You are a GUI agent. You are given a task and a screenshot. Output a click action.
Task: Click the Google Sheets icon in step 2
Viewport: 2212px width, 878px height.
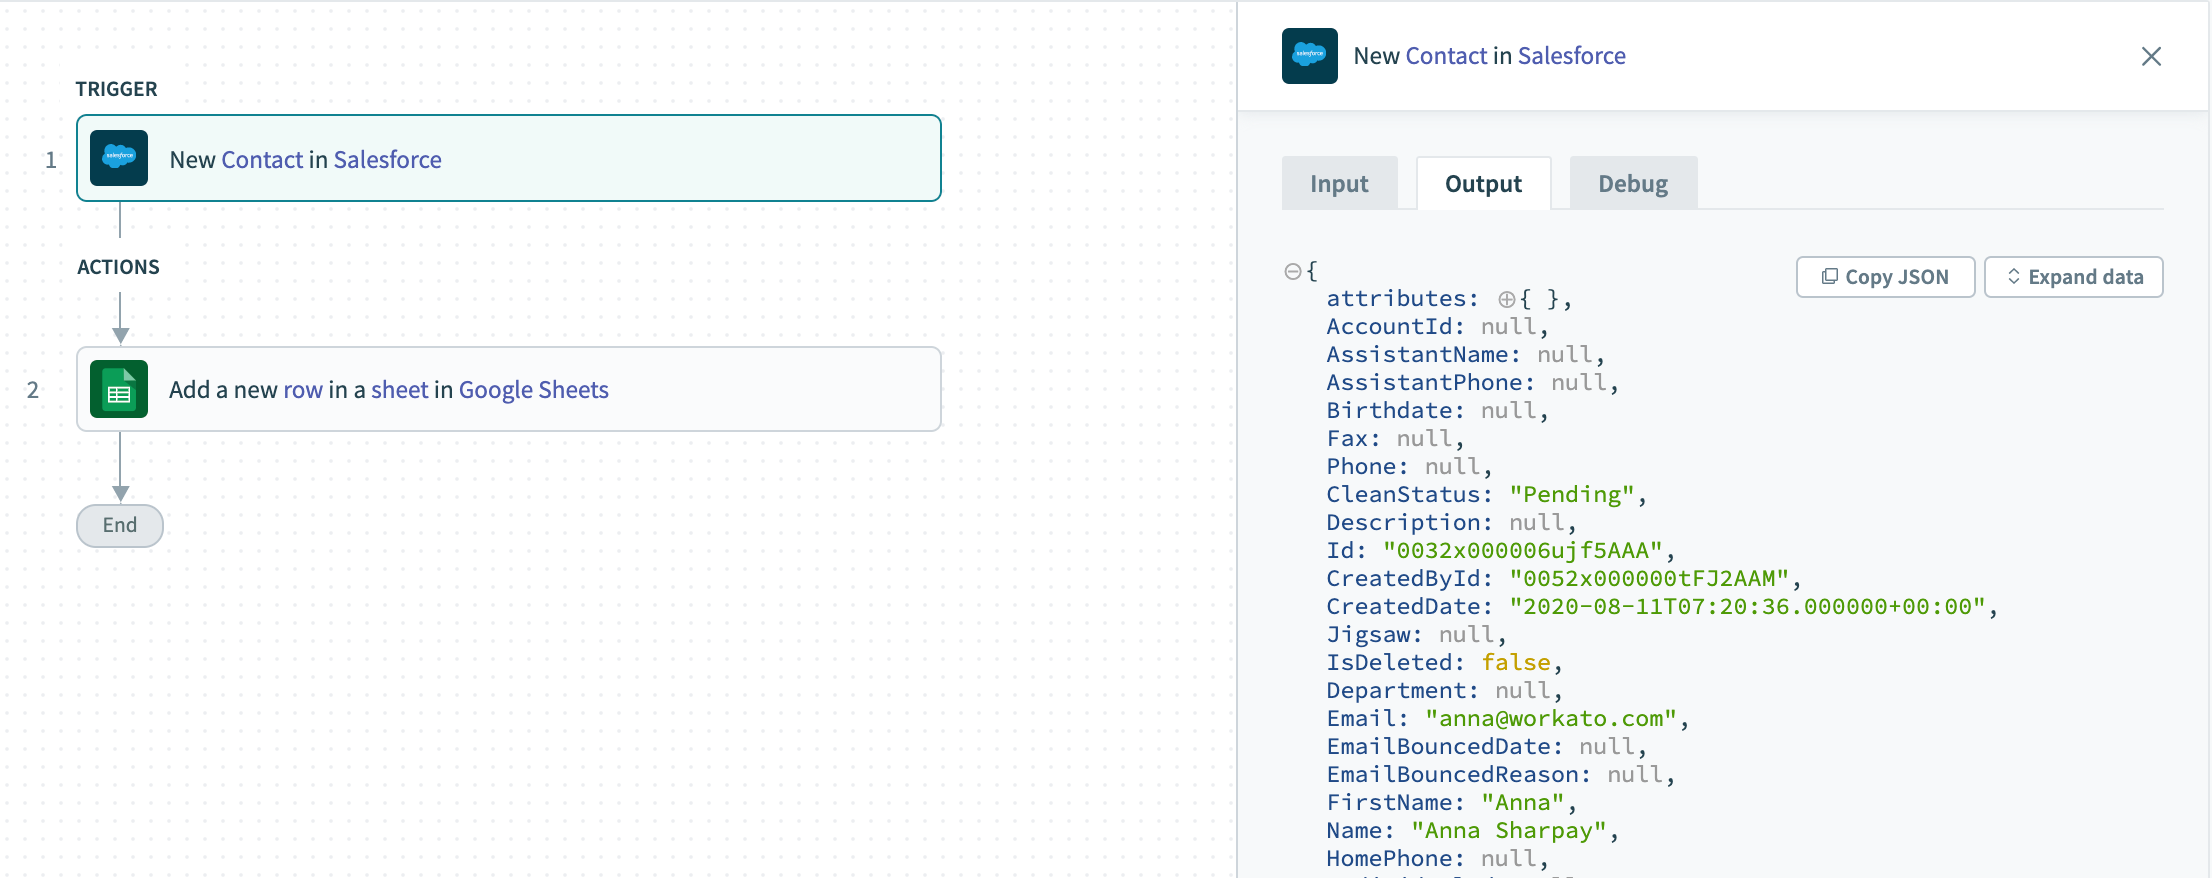pyautogui.click(x=119, y=389)
